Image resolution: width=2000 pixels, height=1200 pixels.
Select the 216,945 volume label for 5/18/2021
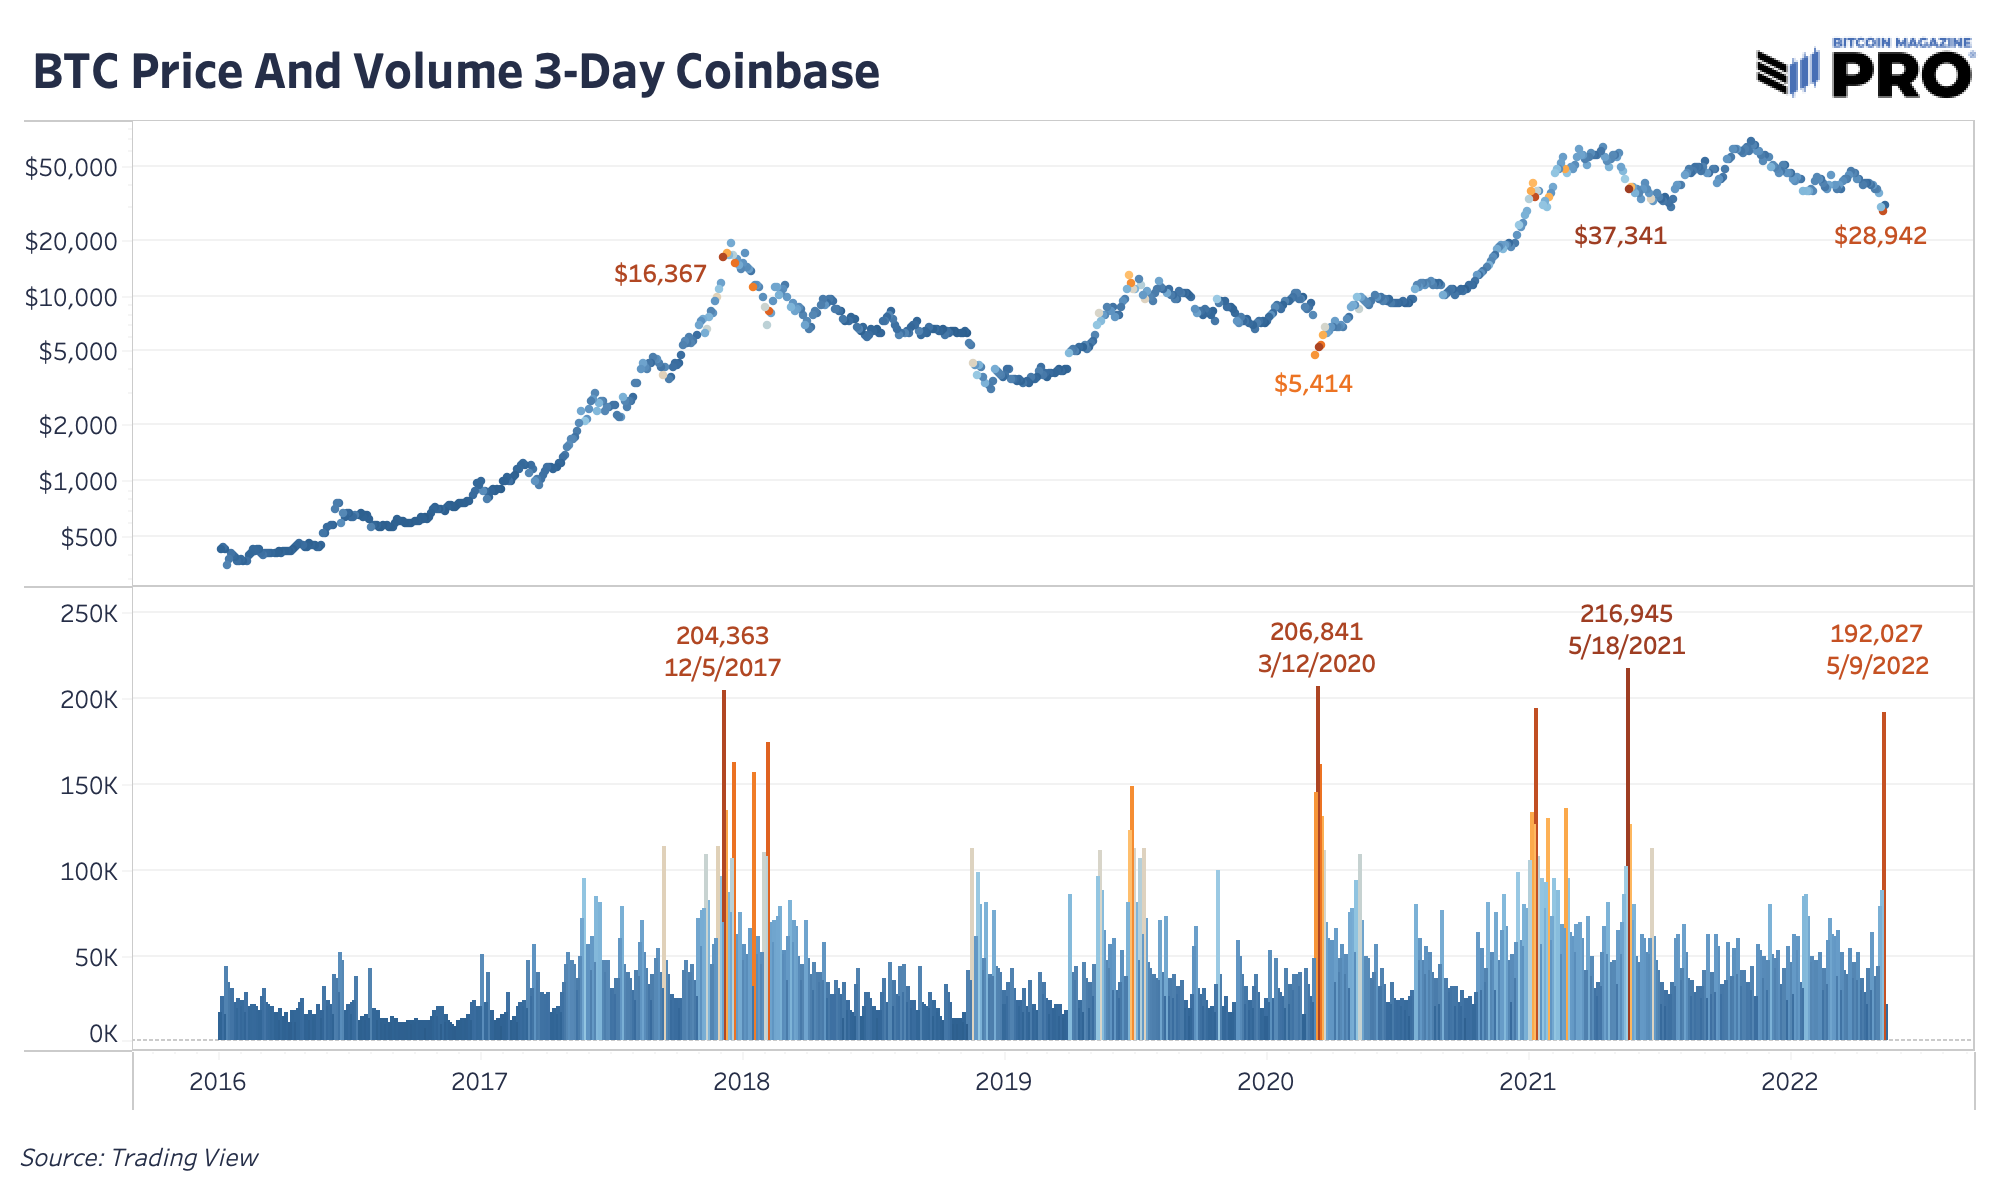tap(1626, 614)
